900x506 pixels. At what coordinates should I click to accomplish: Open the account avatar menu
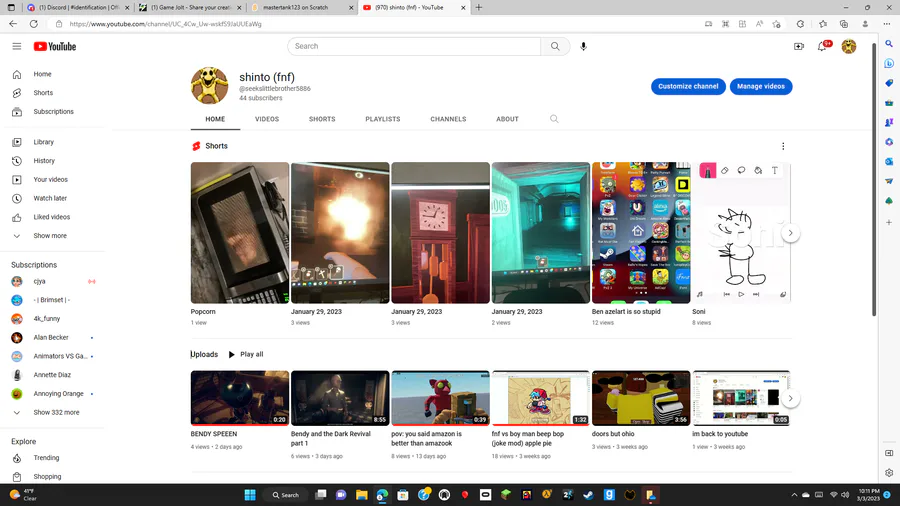click(848, 46)
